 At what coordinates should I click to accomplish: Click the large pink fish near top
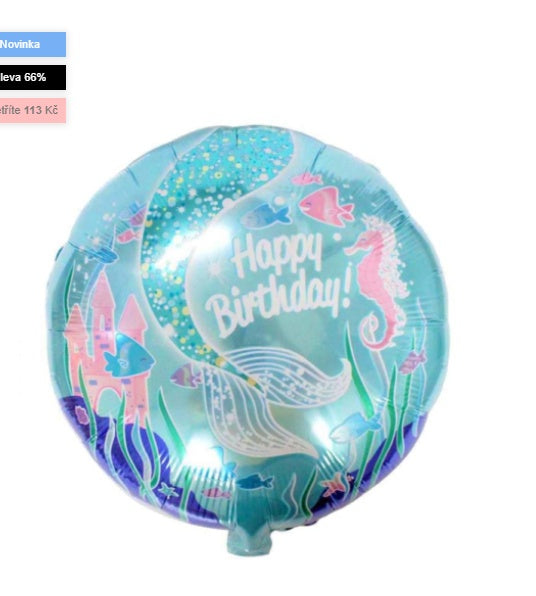click(x=326, y=206)
